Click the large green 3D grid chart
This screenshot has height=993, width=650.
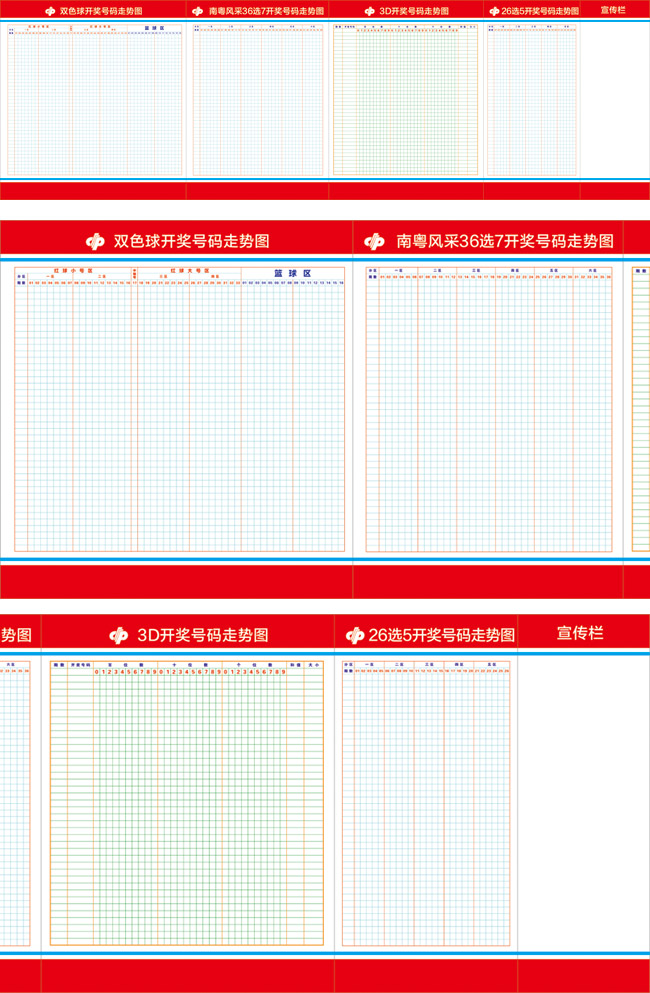187,803
